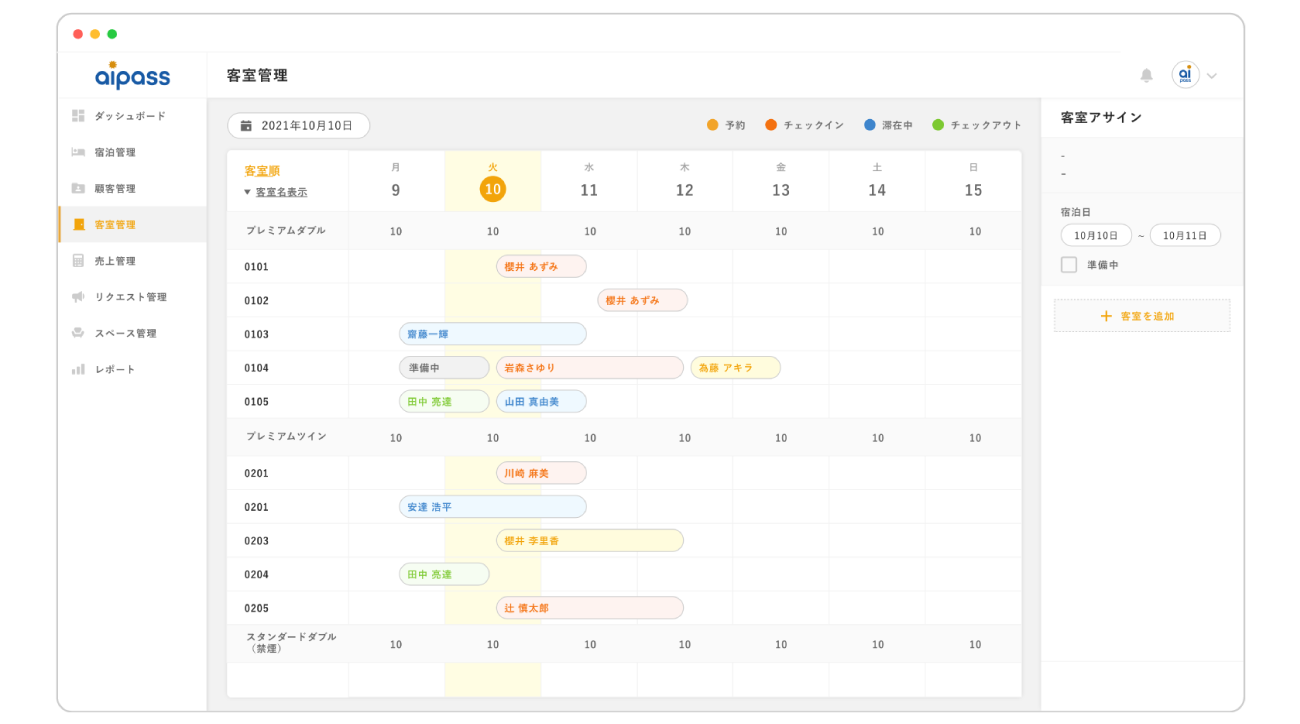Click the 客室を追加 button
Image resolution: width=1300 pixels, height=724 pixels.
click(1141, 316)
